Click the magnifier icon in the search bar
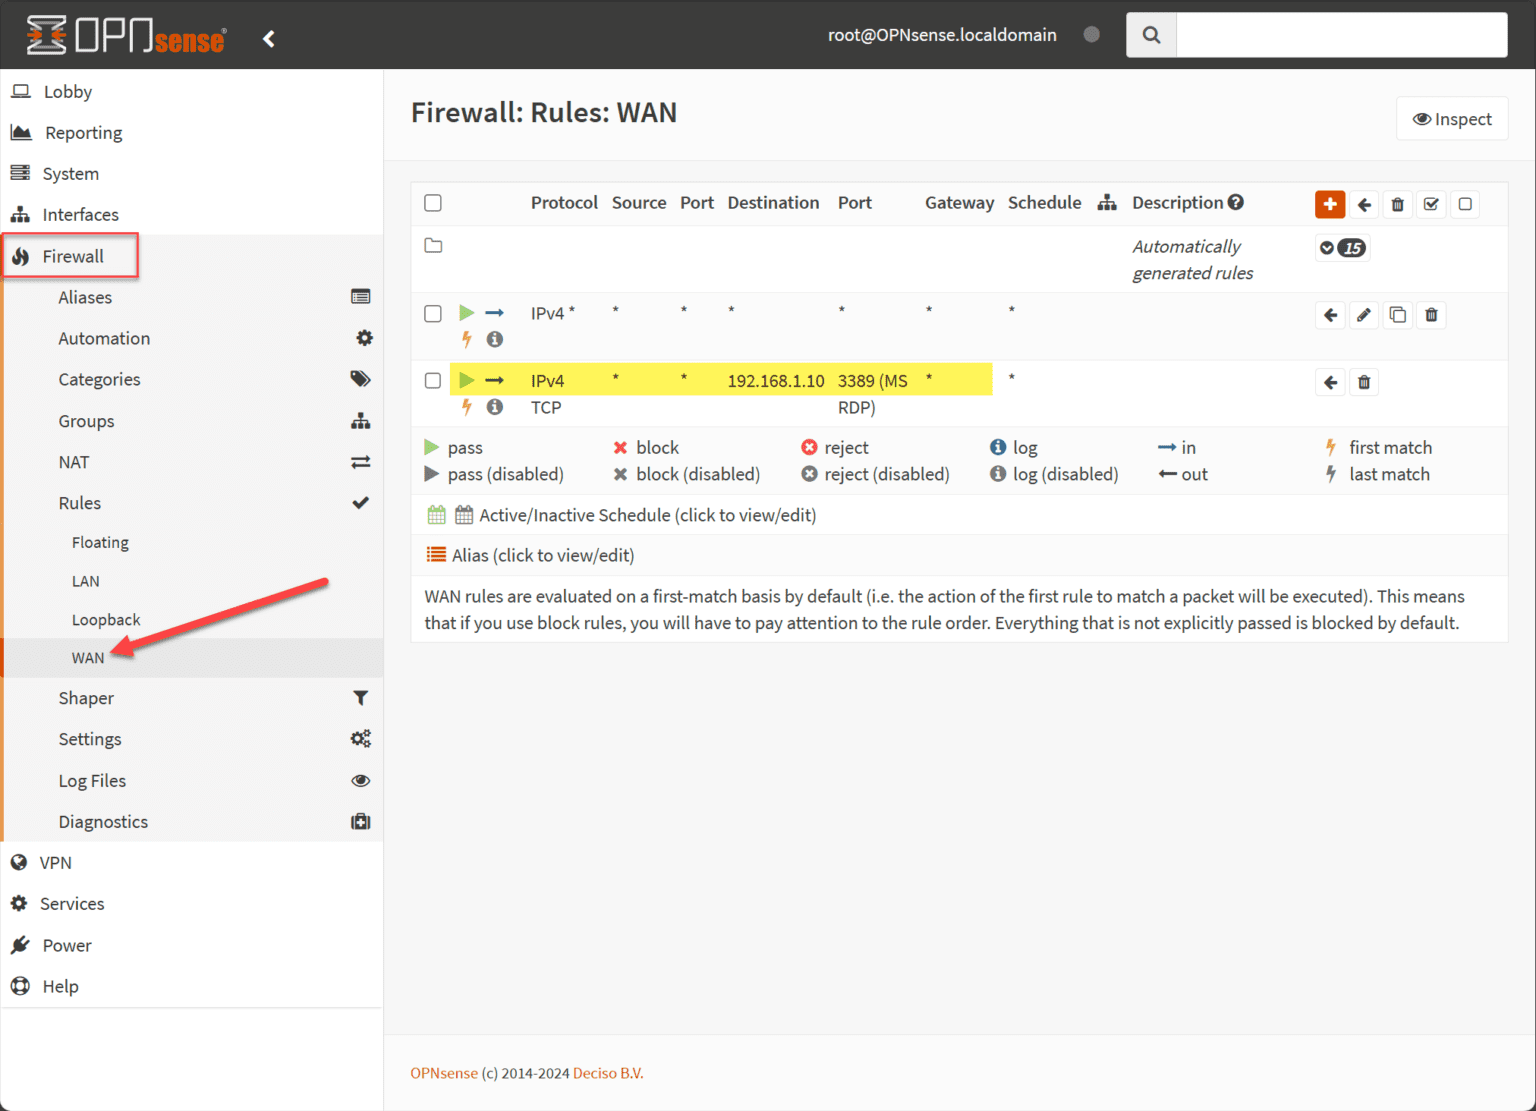 (1150, 34)
